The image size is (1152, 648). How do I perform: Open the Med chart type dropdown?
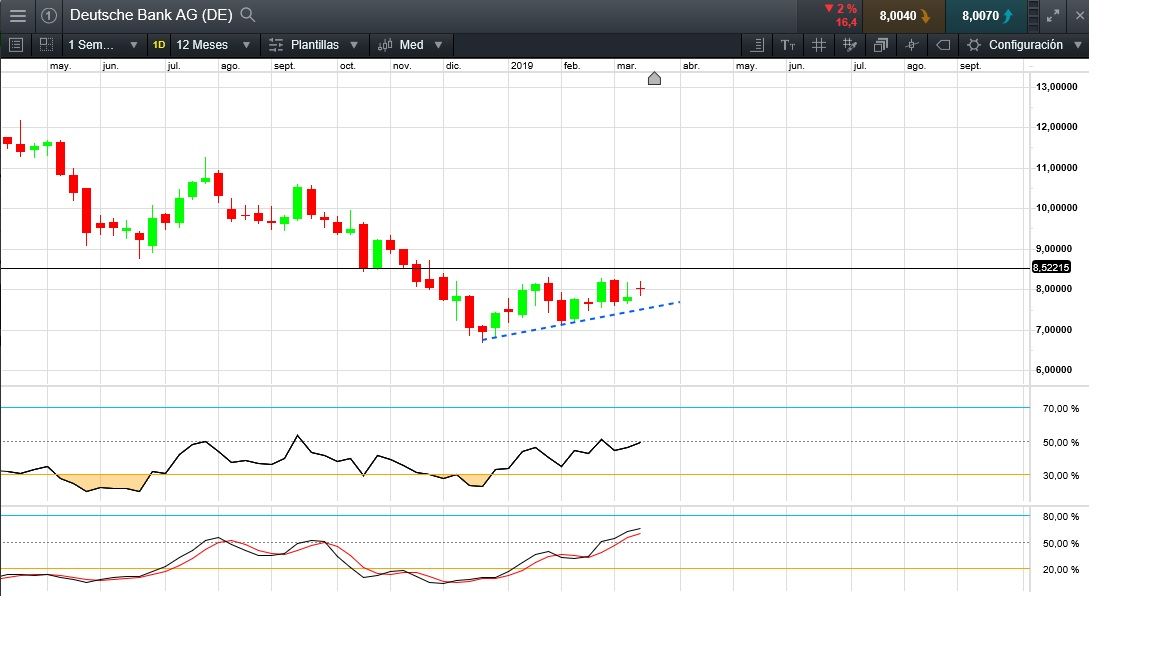(411, 45)
